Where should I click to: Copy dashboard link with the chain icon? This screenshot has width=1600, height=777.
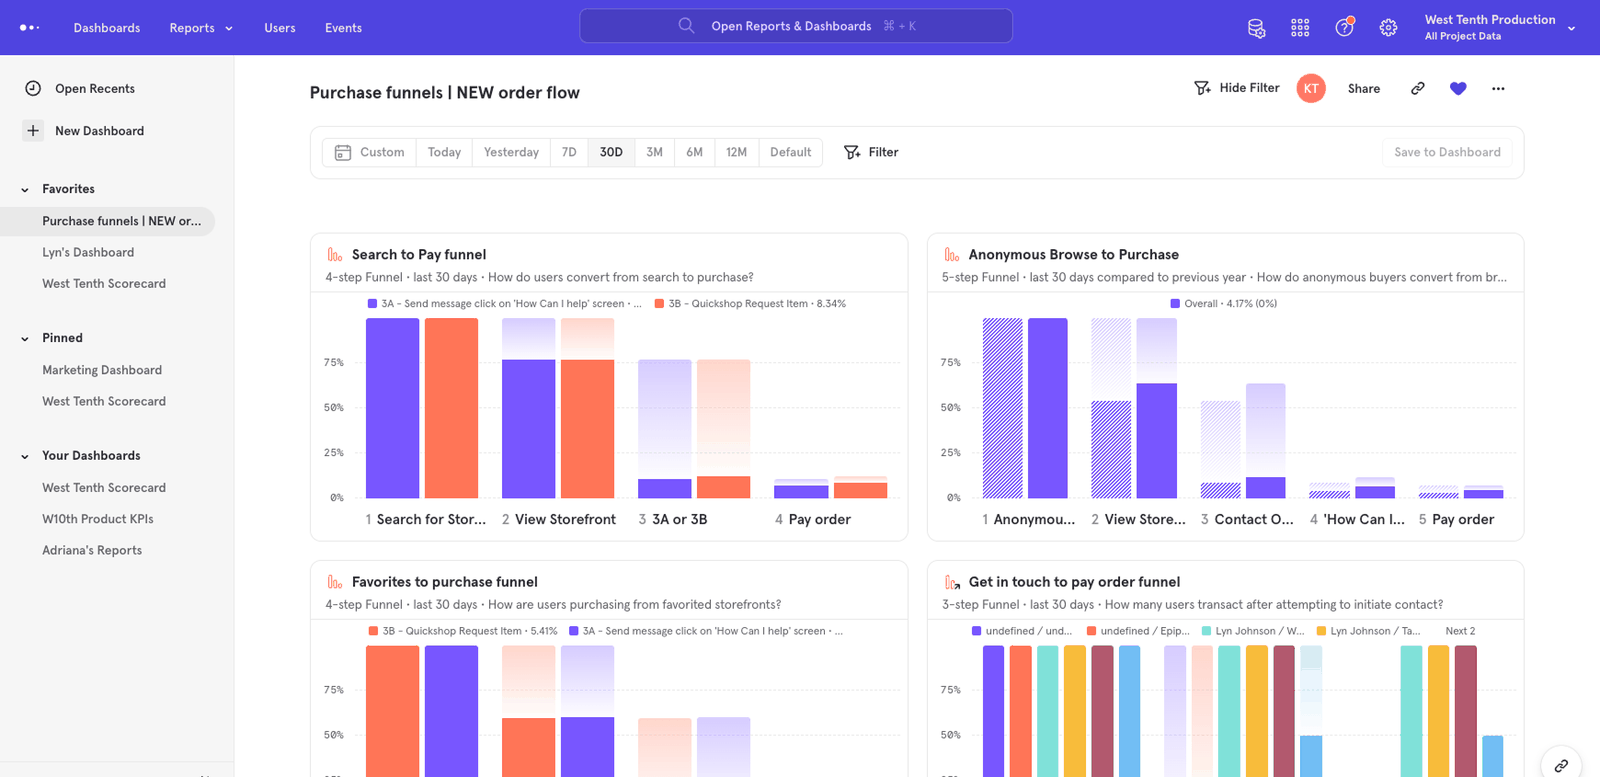(x=1417, y=88)
